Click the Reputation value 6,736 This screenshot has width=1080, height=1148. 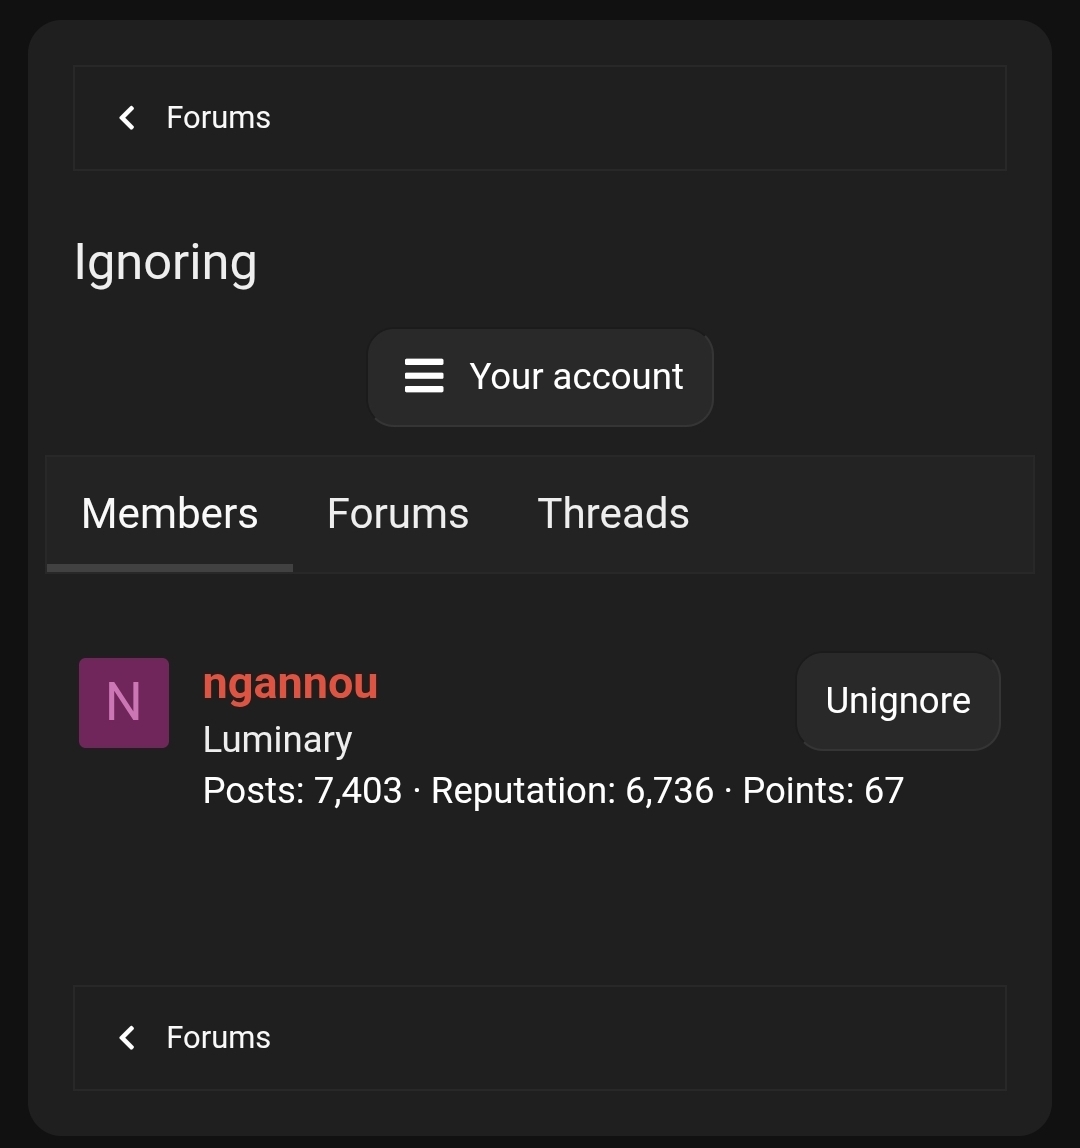click(x=669, y=791)
